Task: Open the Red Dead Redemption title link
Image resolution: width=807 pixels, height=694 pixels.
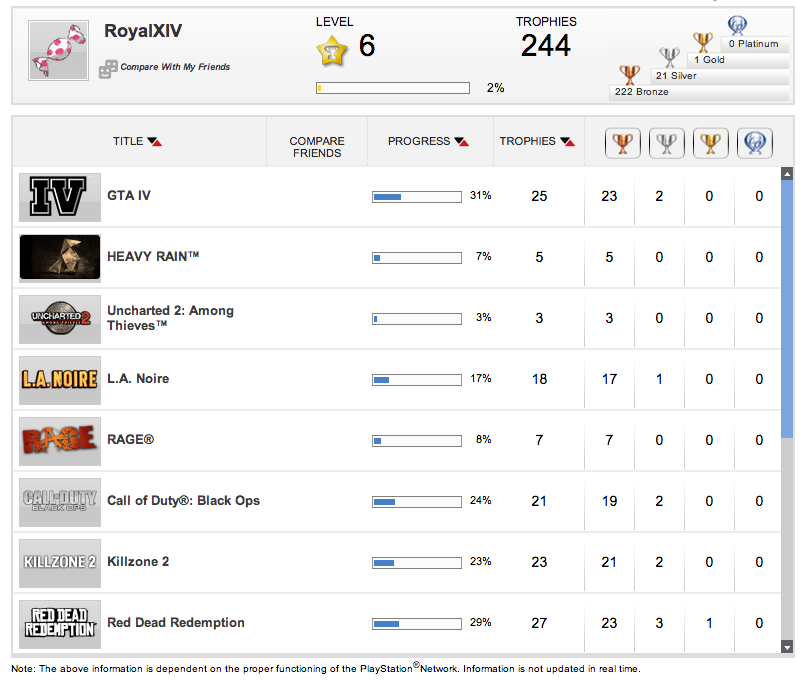Action: pos(176,622)
